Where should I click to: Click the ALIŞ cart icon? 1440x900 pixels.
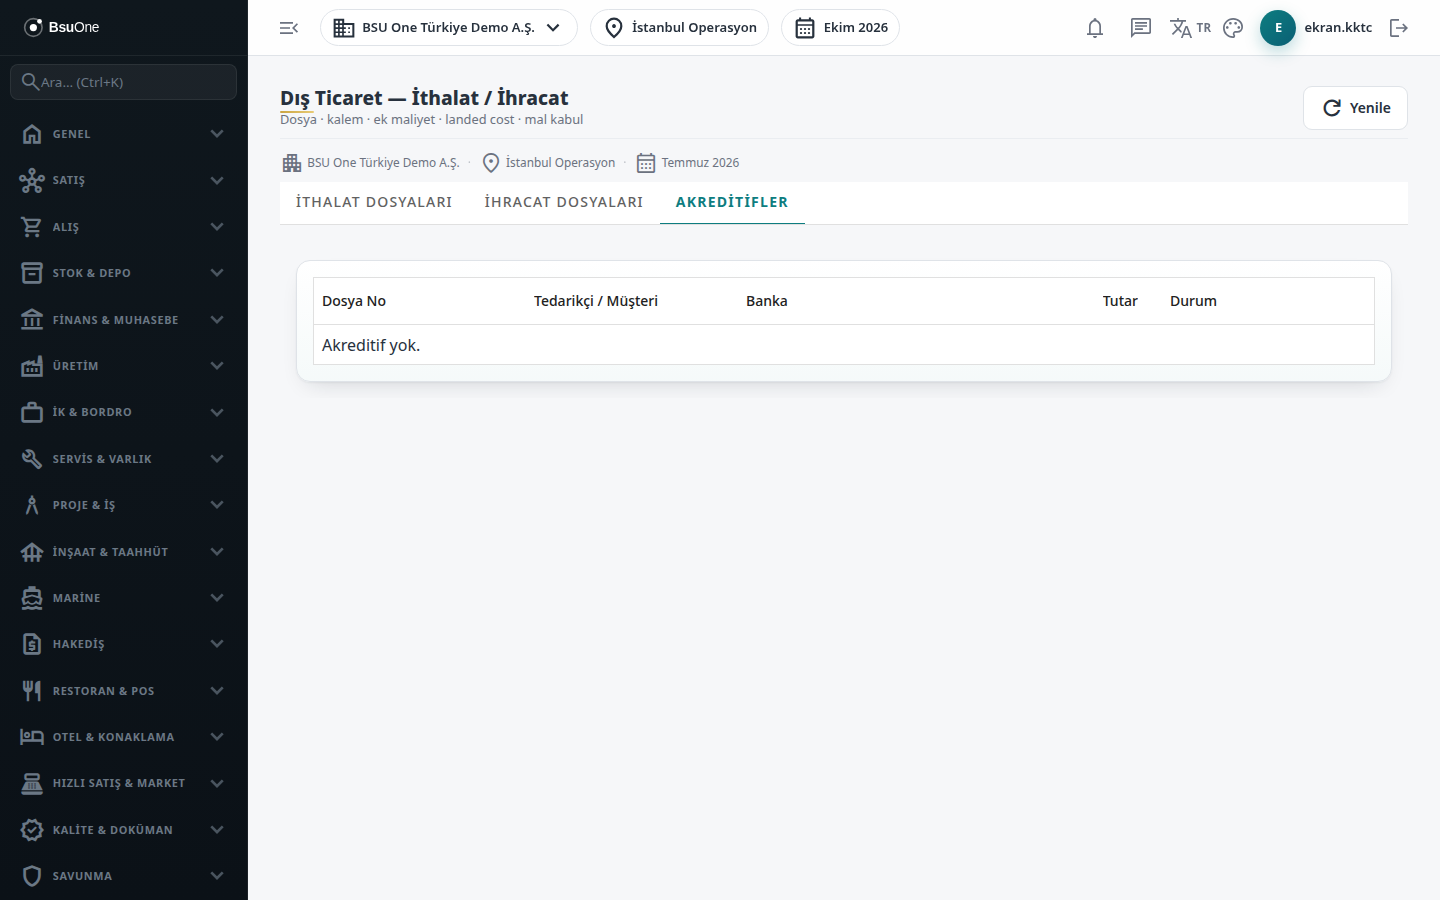tap(32, 227)
